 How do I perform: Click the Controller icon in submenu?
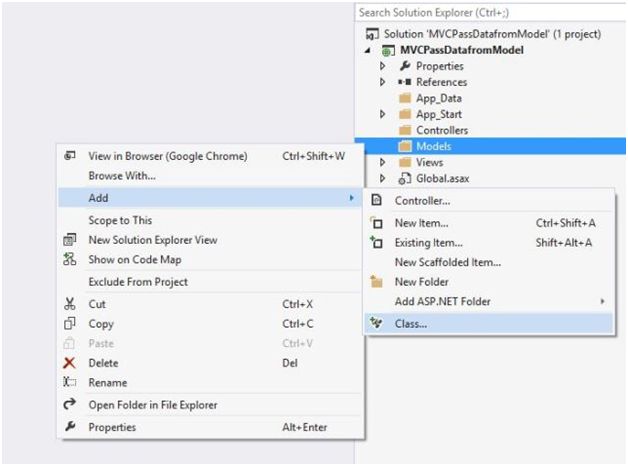[x=377, y=201]
